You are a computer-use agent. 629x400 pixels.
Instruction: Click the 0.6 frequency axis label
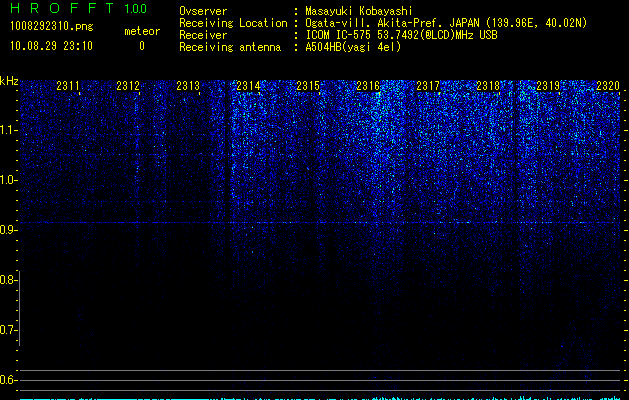click(8, 380)
